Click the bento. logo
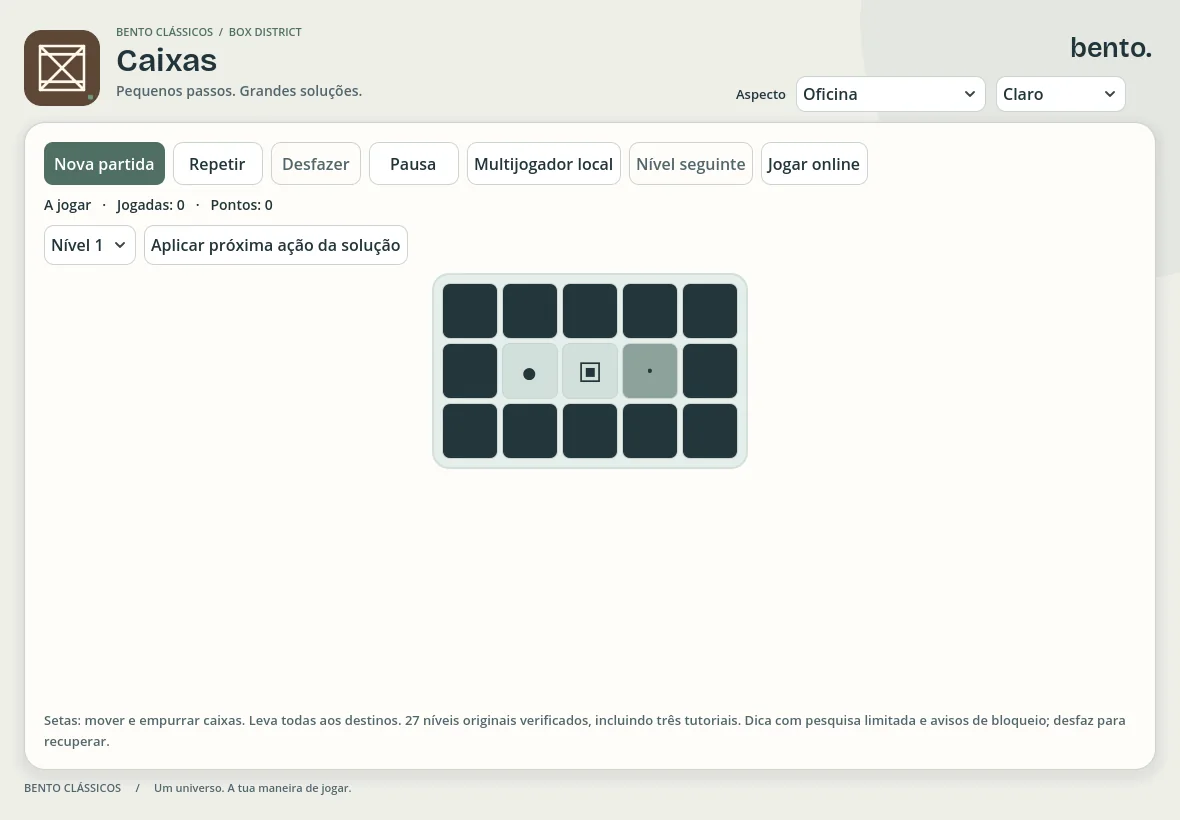The image size is (1180, 820). (x=1111, y=47)
